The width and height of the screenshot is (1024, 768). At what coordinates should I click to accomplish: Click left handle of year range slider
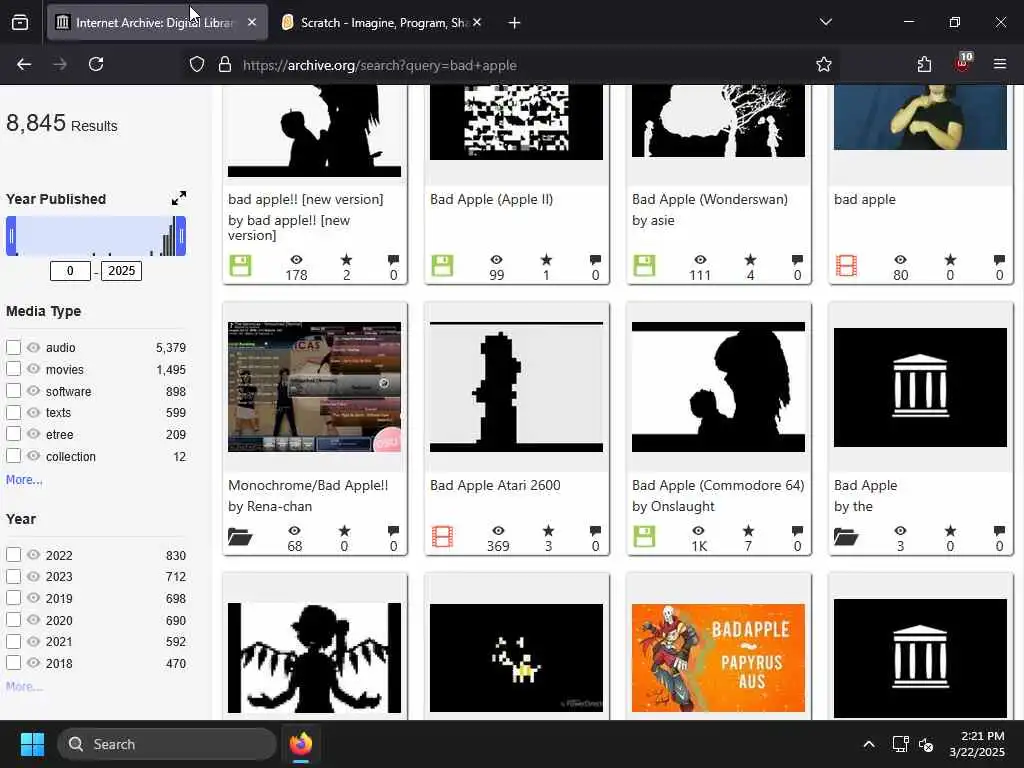click(x=11, y=236)
